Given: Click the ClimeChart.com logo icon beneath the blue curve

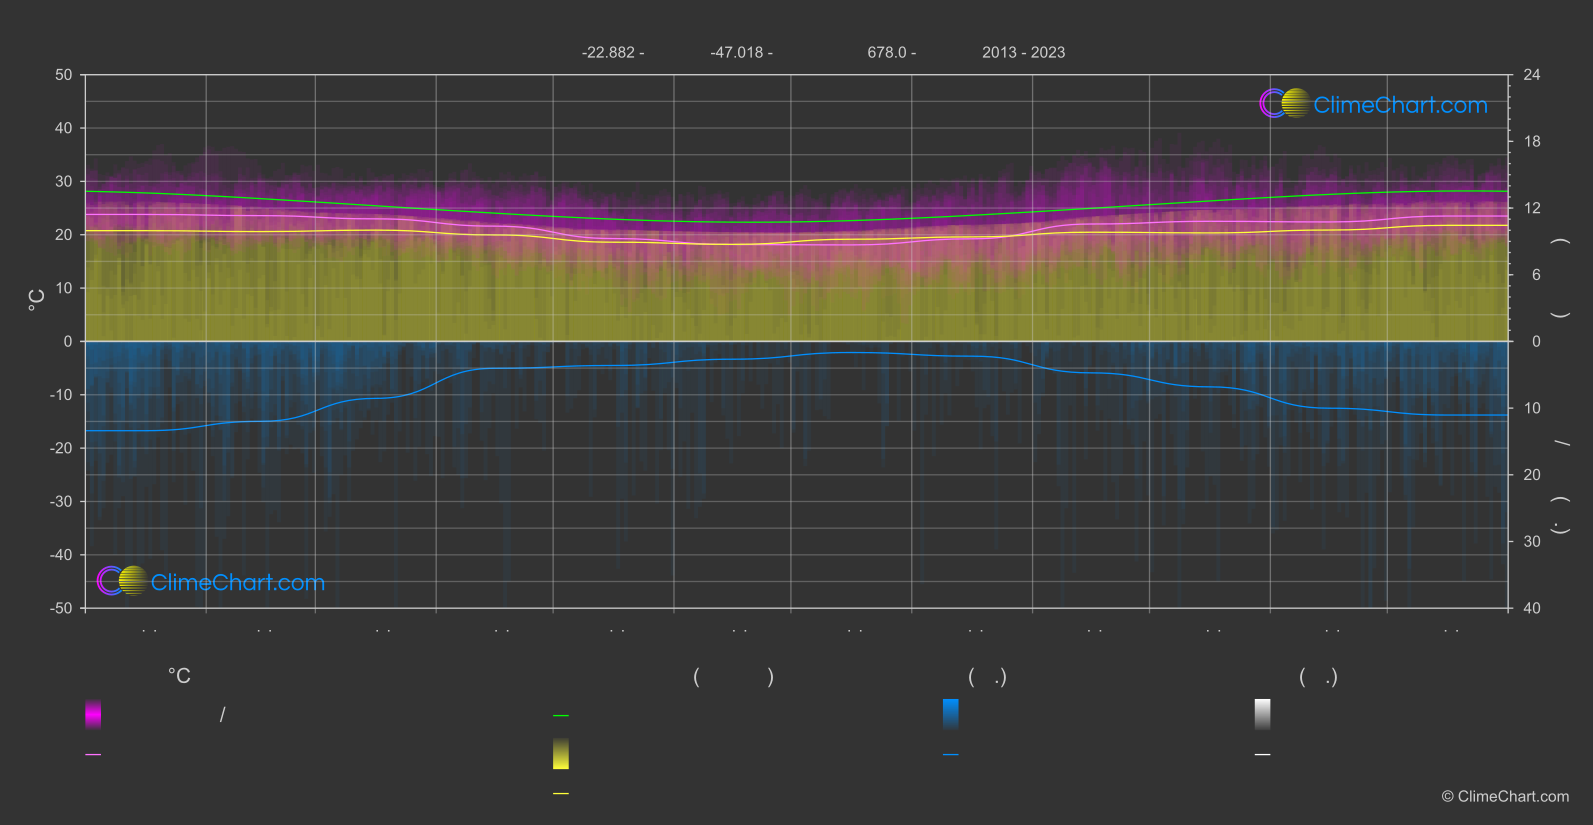Looking at the screenshot, I should [x=122, y=580].
